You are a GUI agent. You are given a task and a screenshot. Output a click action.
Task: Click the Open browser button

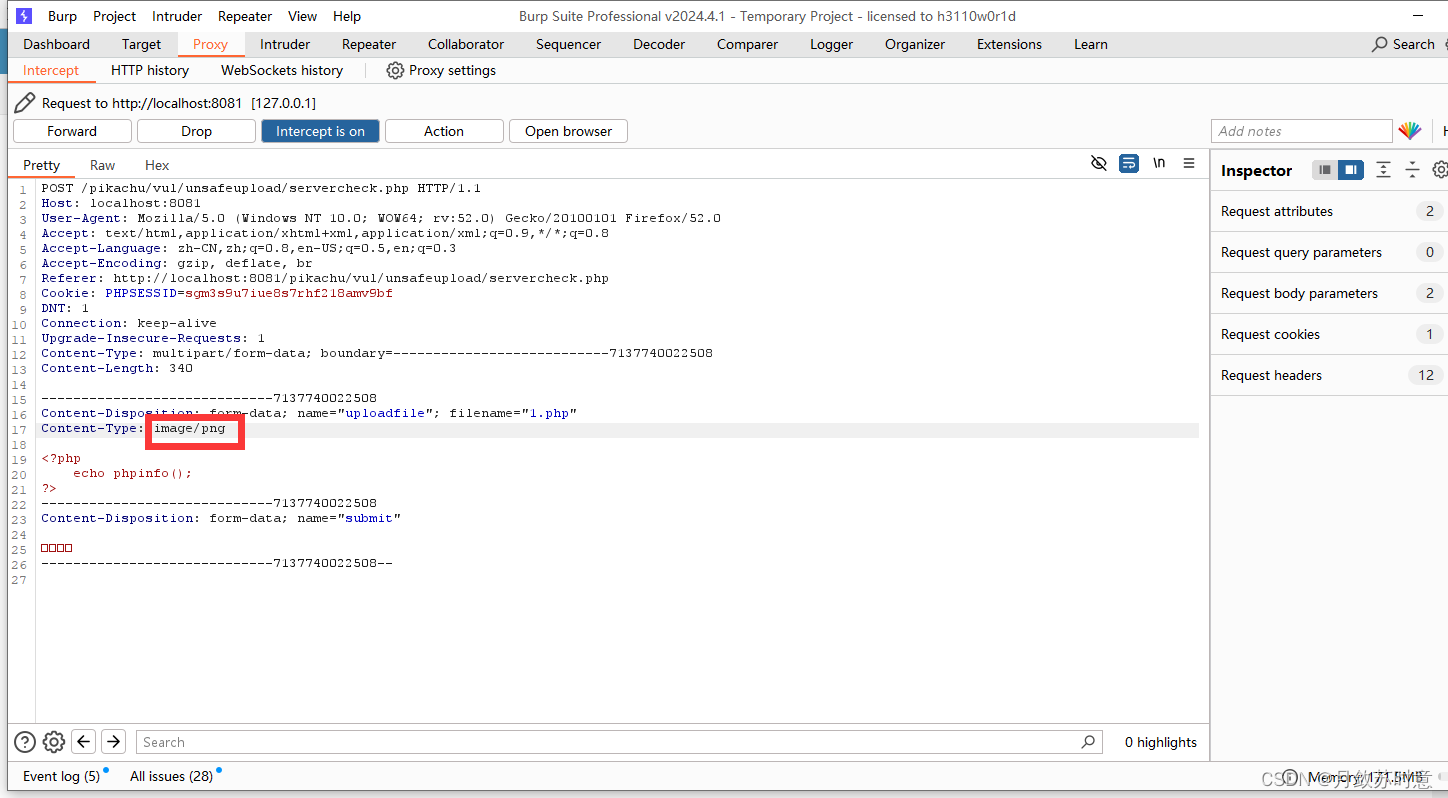pyautogui.click(x=568, y=131)
